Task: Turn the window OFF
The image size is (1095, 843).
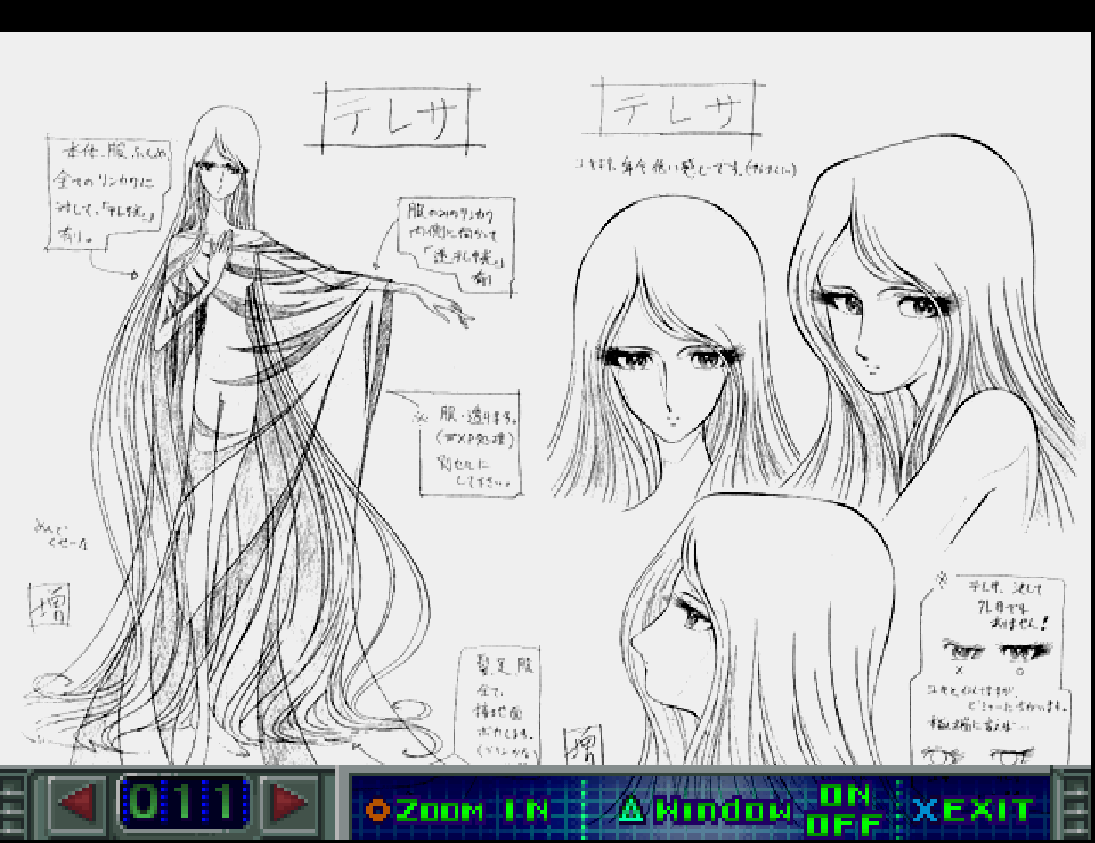Action: (844, 825)
